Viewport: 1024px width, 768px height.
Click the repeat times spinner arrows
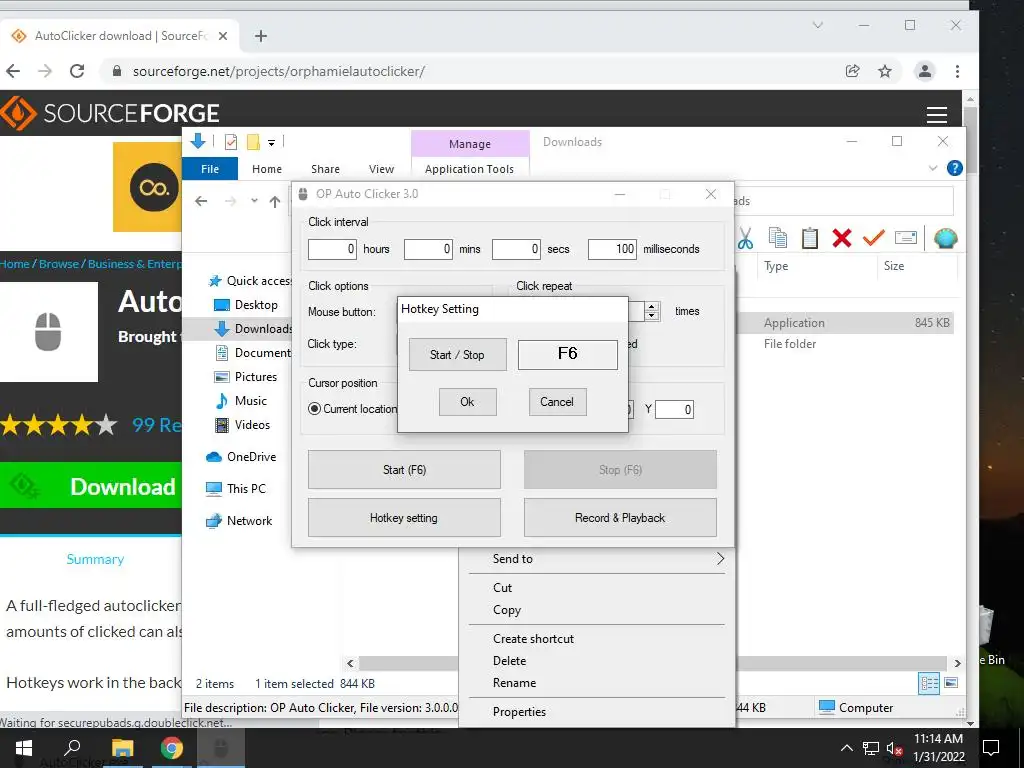tap(652, 312)
